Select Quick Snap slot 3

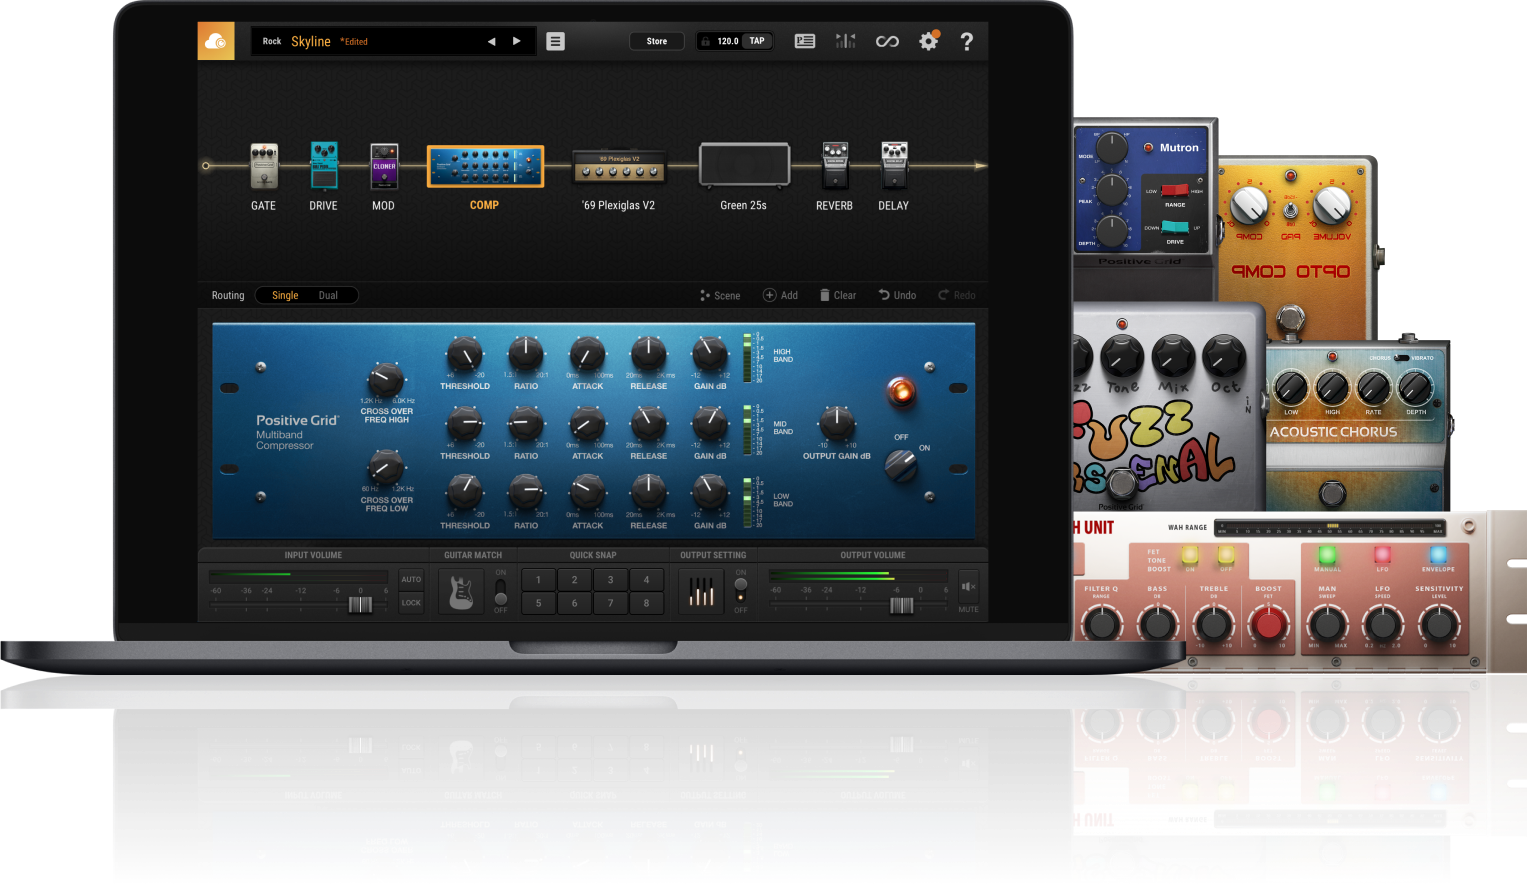coord(610,580)
